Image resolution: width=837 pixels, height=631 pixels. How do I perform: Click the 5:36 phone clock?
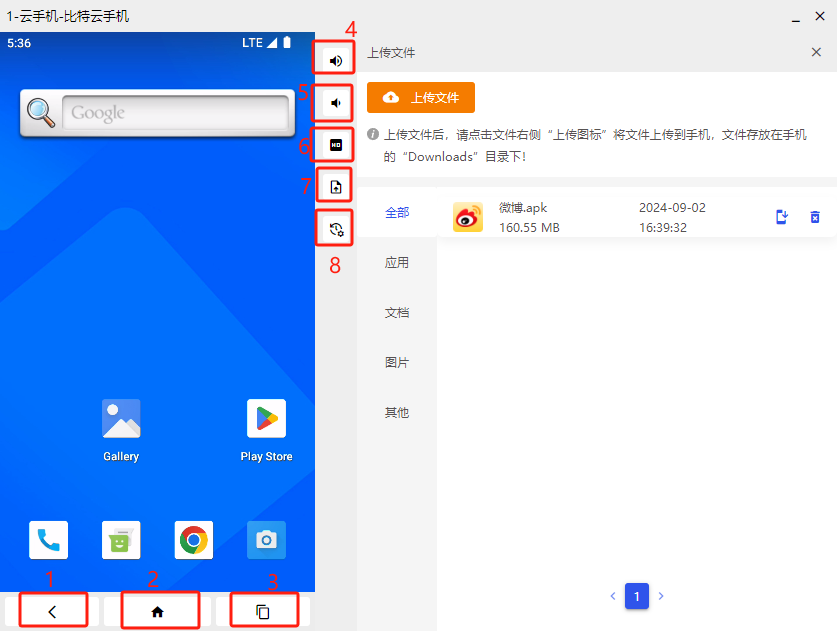[x=19, y=43]
